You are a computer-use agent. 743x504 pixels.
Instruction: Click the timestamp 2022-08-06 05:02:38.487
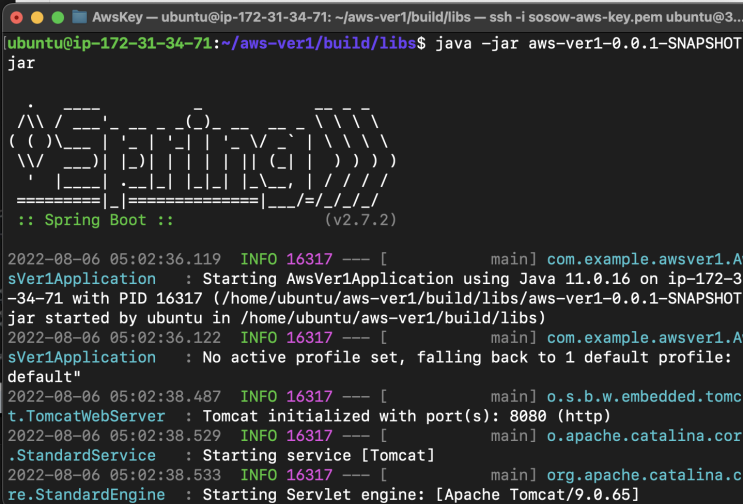tap(114, 396)
